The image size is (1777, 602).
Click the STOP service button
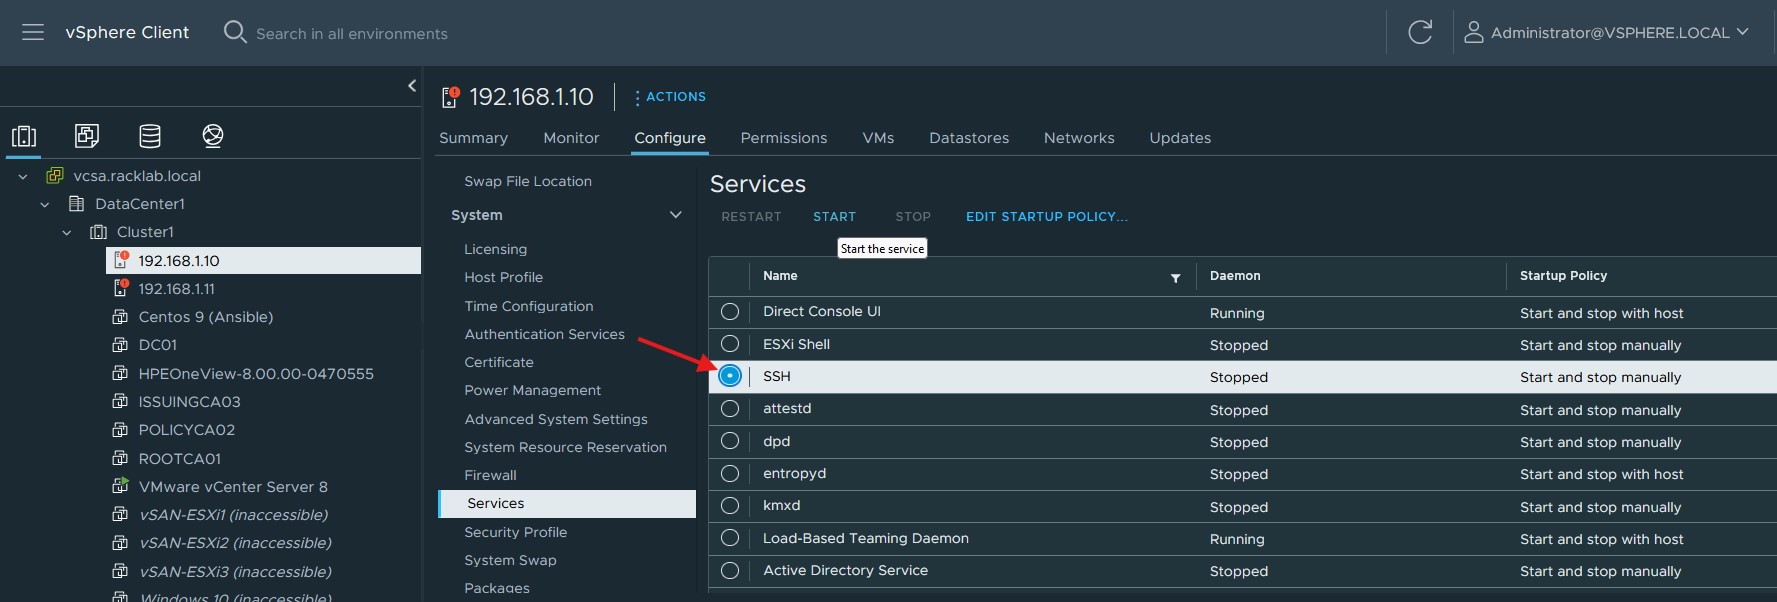pos(913,217)
